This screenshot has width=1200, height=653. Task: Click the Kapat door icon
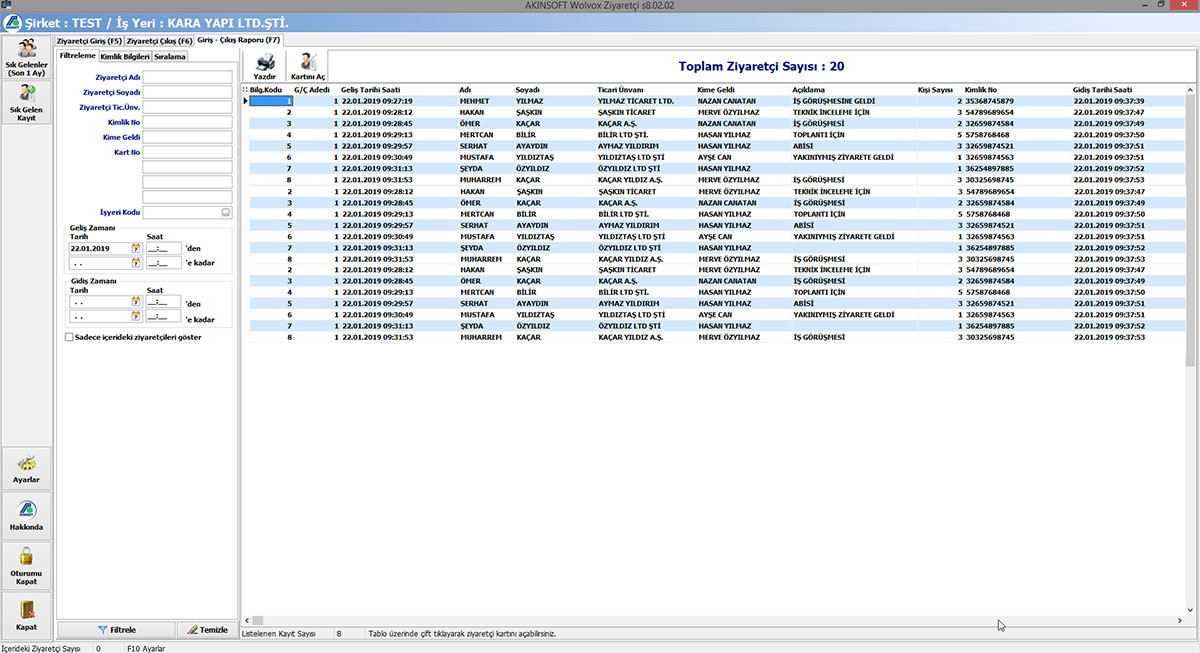pyautogui.click(x=27, y=614)
